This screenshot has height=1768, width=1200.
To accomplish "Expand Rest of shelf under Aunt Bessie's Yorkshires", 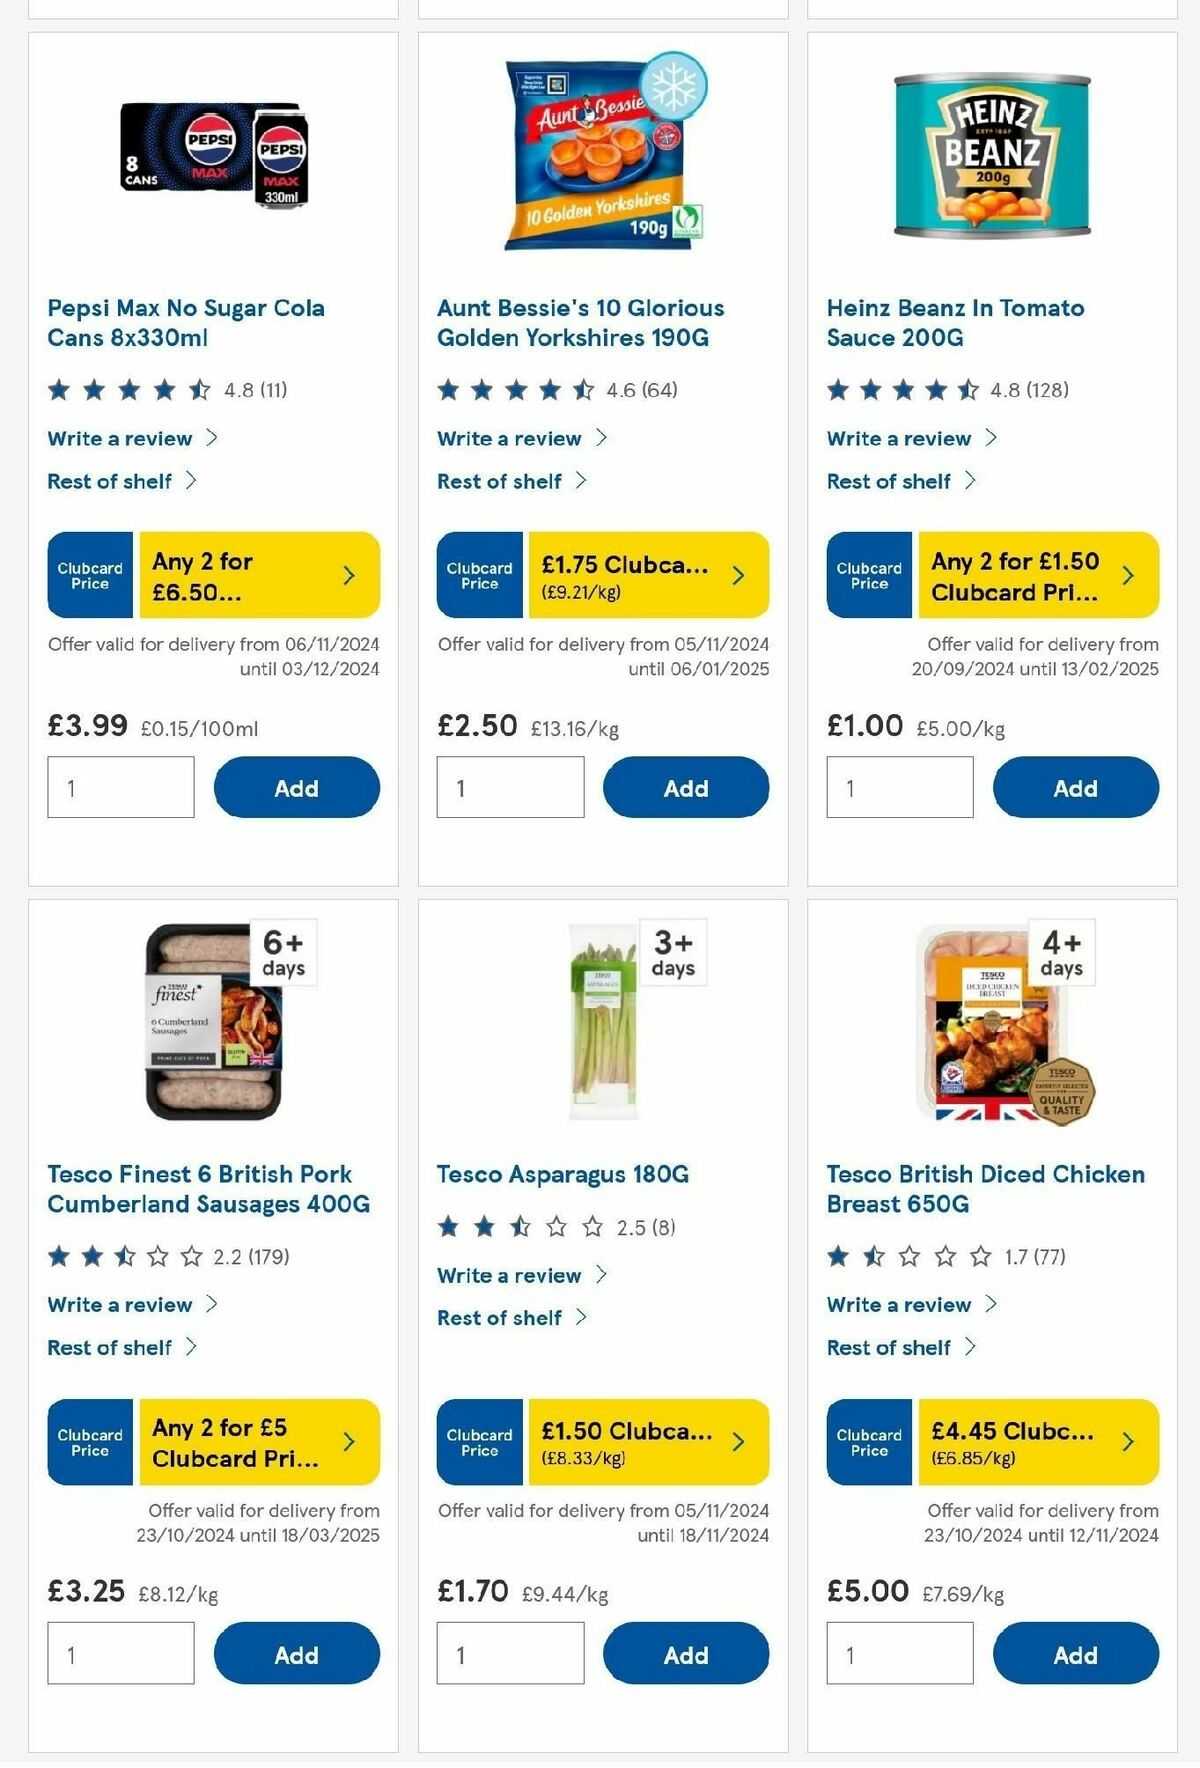I will [498, 481].
